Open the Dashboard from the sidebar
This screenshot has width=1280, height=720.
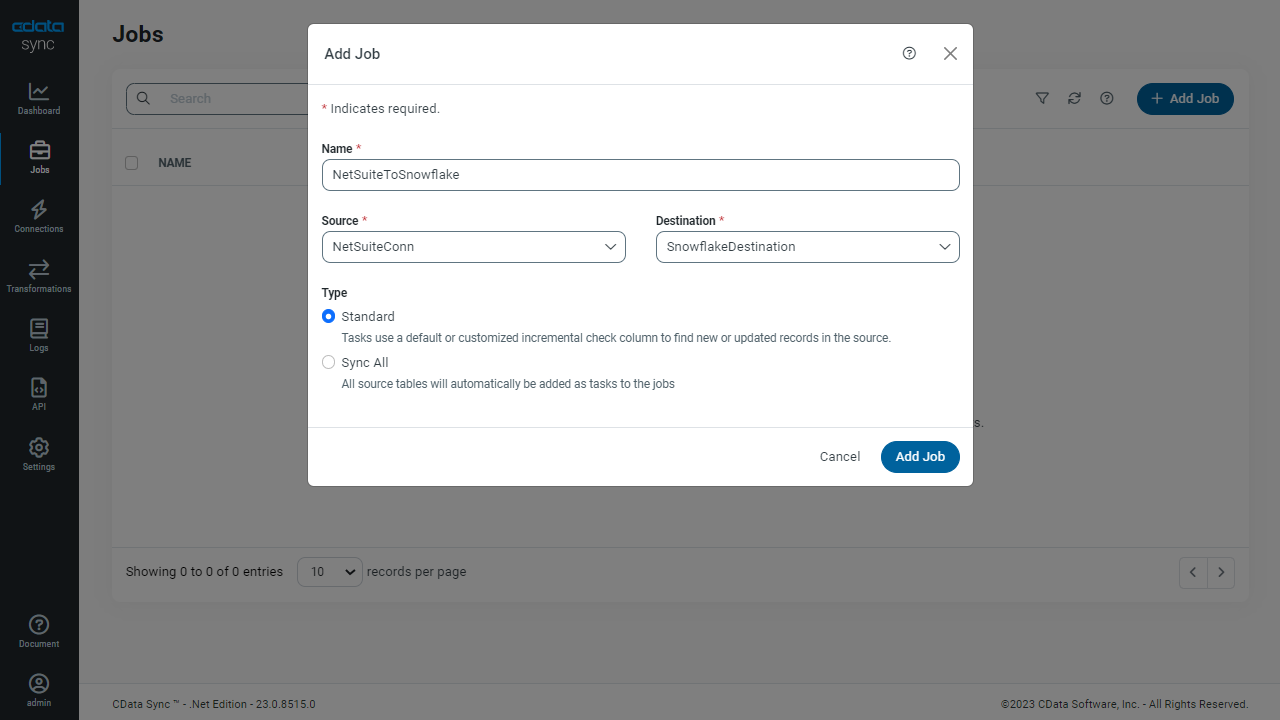[39, 98]
